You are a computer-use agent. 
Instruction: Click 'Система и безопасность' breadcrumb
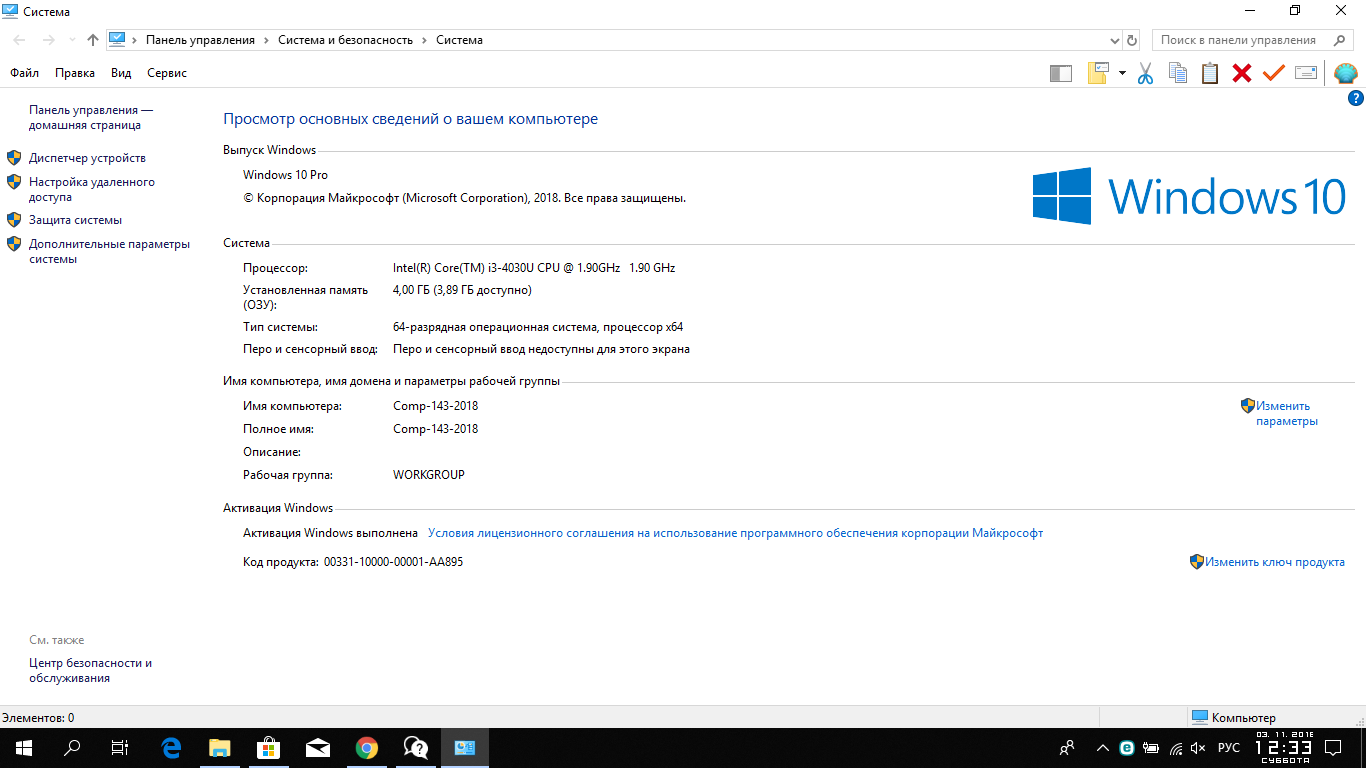[x=345, y=40]
